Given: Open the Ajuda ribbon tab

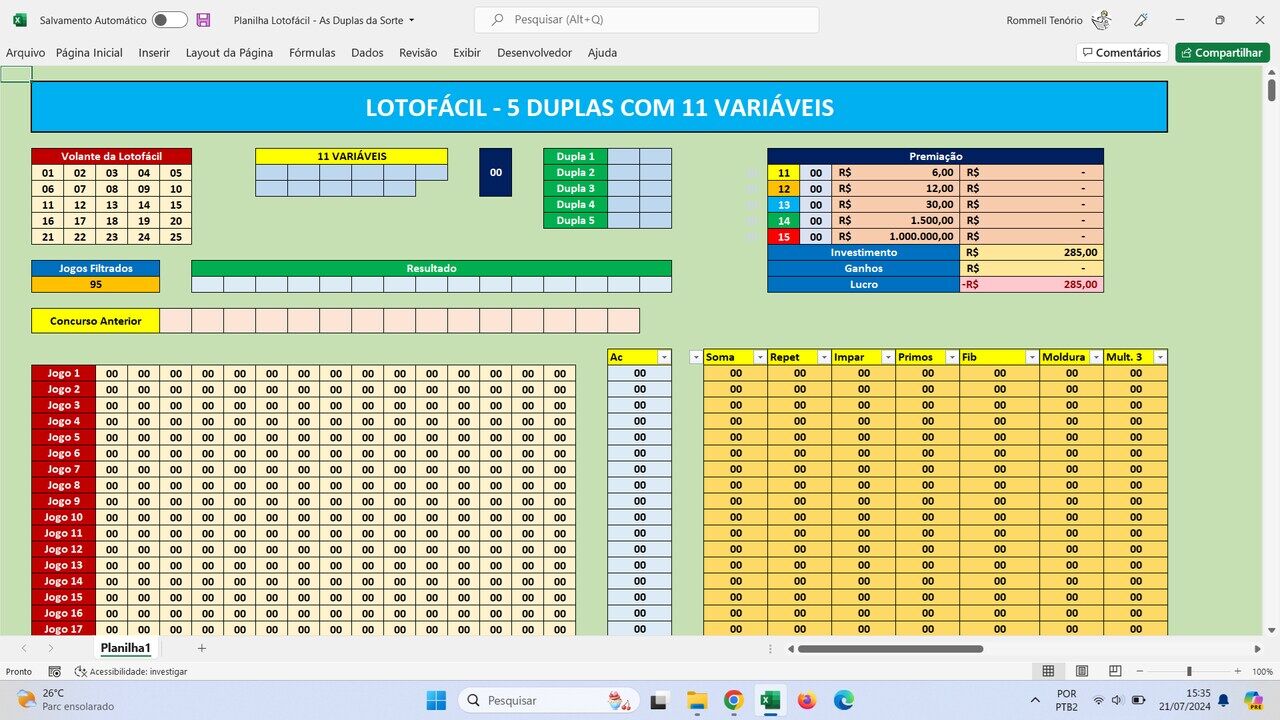Looking at the screenshot, I should (x=602, y=53).
